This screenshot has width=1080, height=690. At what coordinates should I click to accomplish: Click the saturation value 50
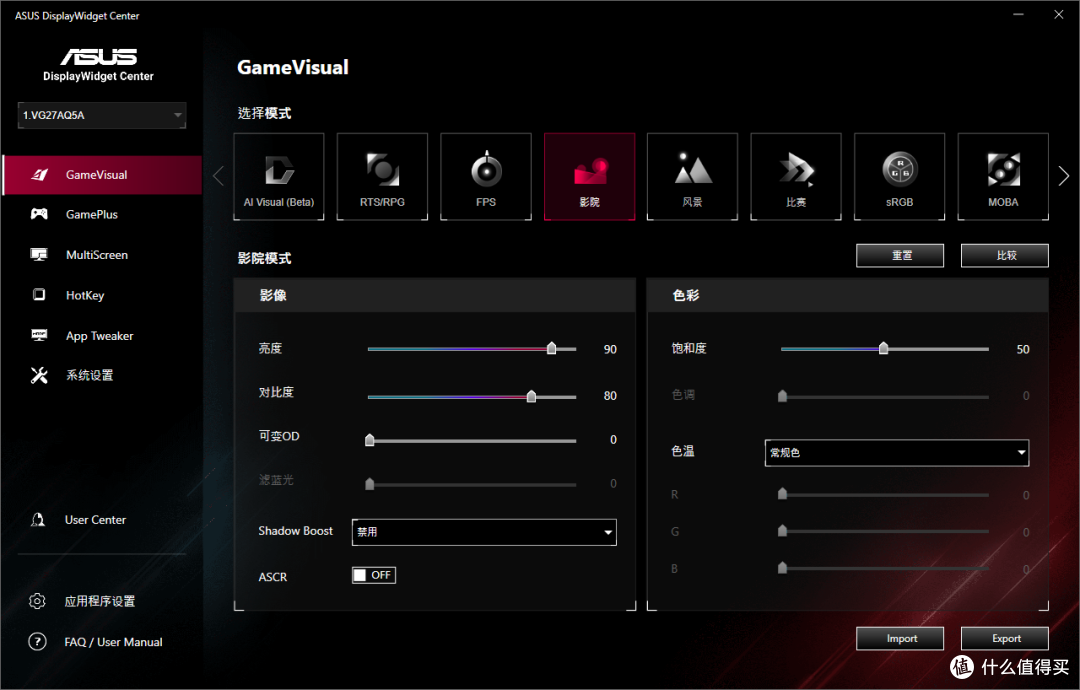(1023, 349)
